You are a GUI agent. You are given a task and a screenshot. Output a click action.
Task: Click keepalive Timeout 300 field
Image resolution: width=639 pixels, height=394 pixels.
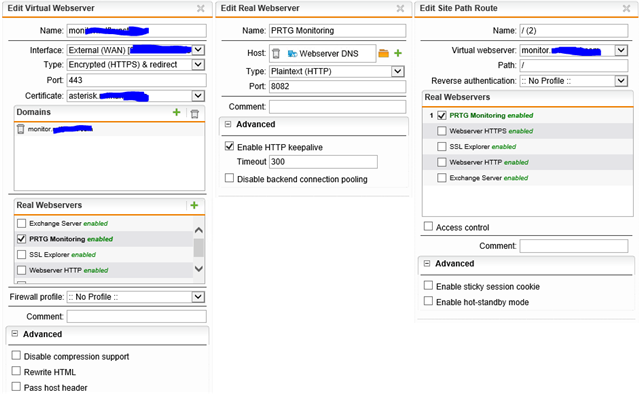323,162
